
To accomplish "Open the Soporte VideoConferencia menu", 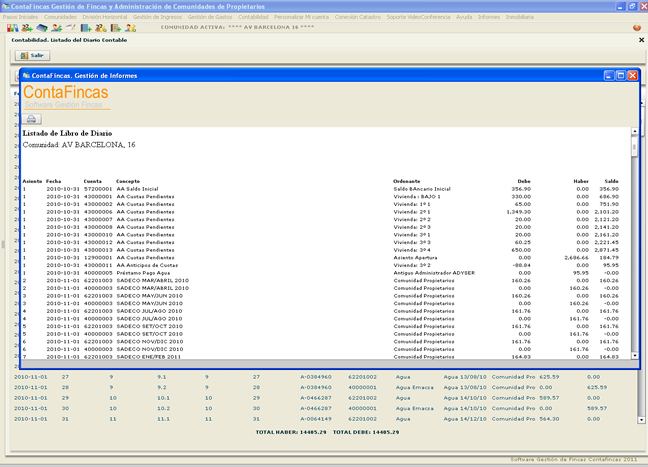I will click(x=418, y=17).
